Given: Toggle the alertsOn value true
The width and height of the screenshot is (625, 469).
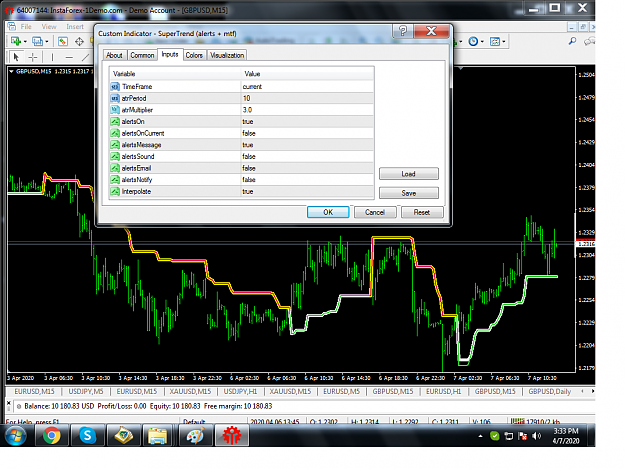Looking at the screenshot, I should [307, 122].
